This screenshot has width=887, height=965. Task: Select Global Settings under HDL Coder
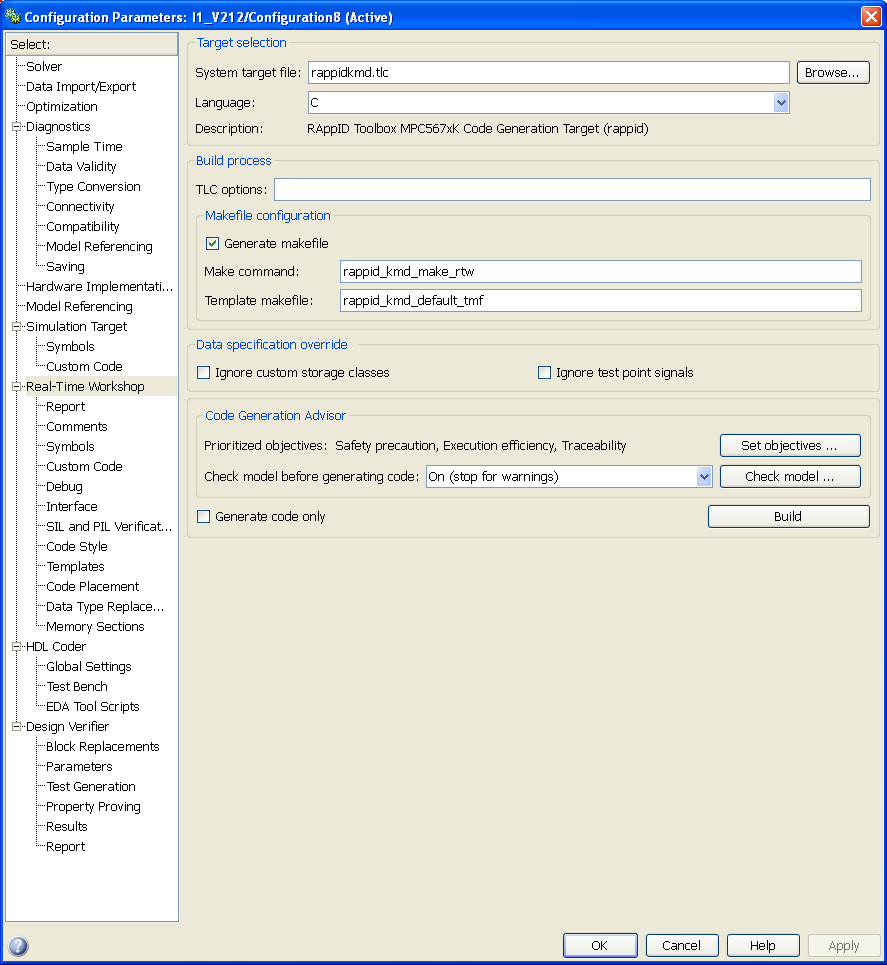coord(89,667)
